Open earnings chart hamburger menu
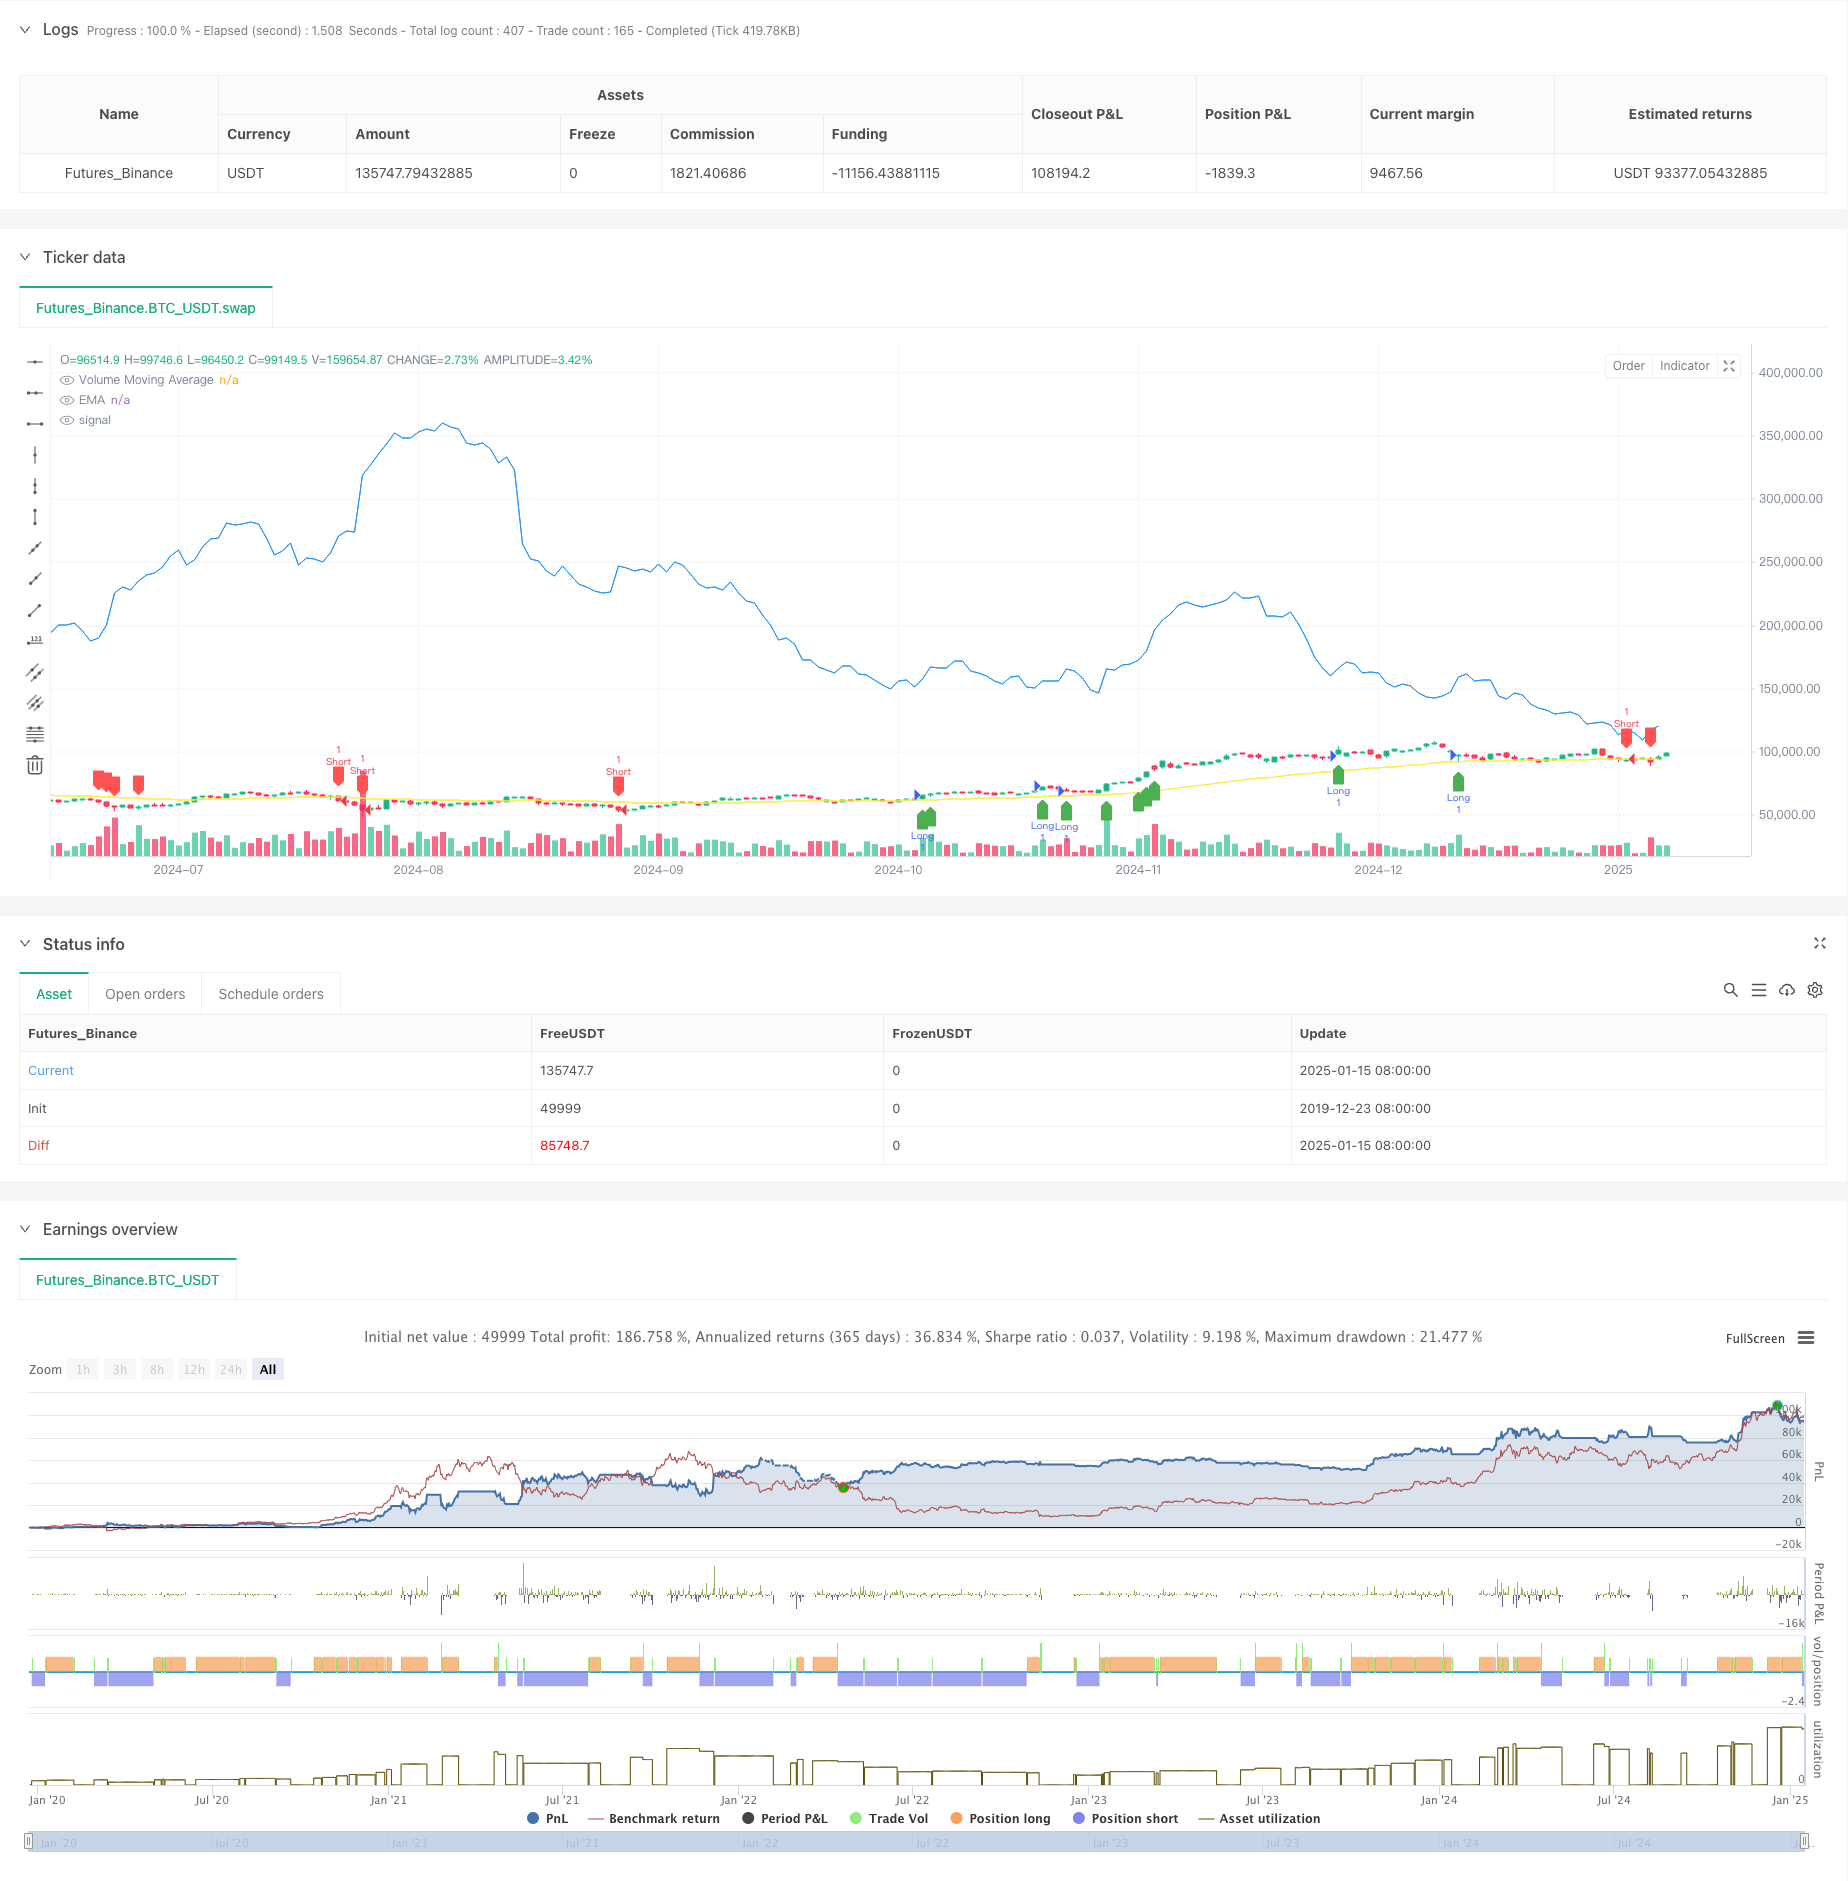The height and width of the screenshot is (1881, 1848). [1806, 1338]
